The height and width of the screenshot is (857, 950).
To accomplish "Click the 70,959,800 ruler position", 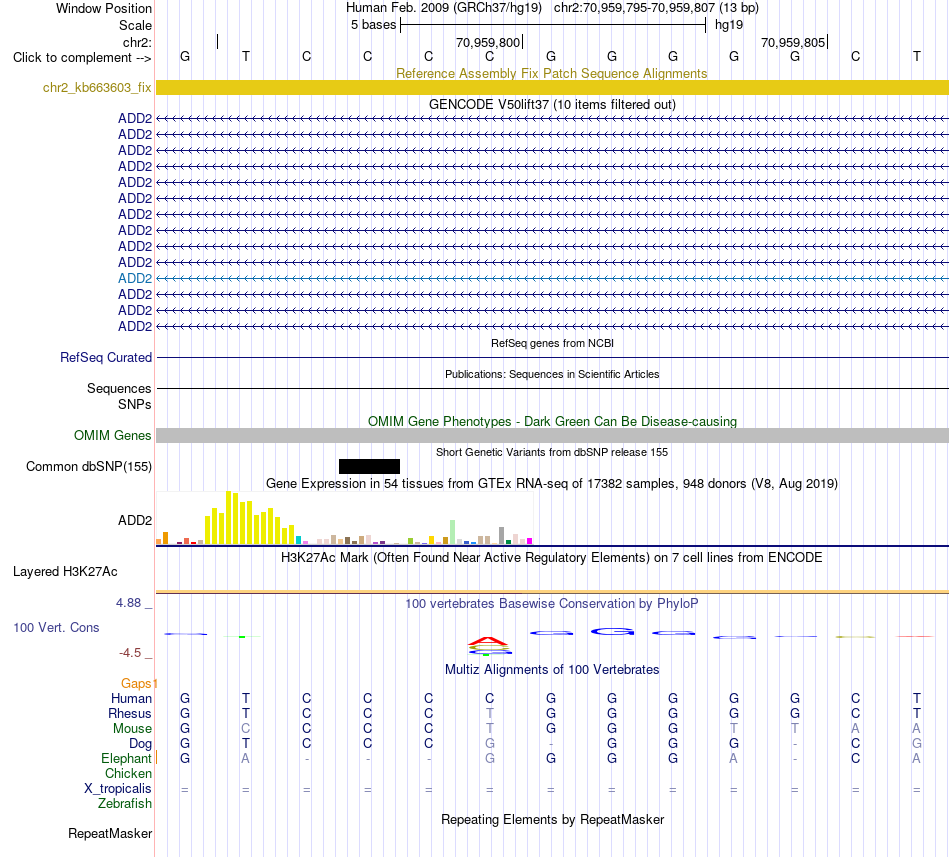I will pyautogui.click(x=488, y=42).
